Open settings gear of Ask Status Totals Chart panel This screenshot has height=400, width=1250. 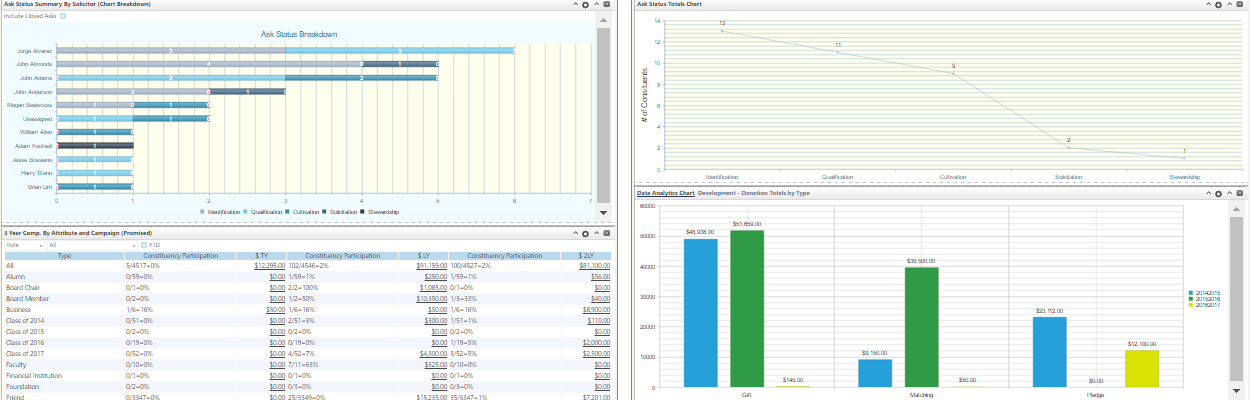[x=1220, y=5]
